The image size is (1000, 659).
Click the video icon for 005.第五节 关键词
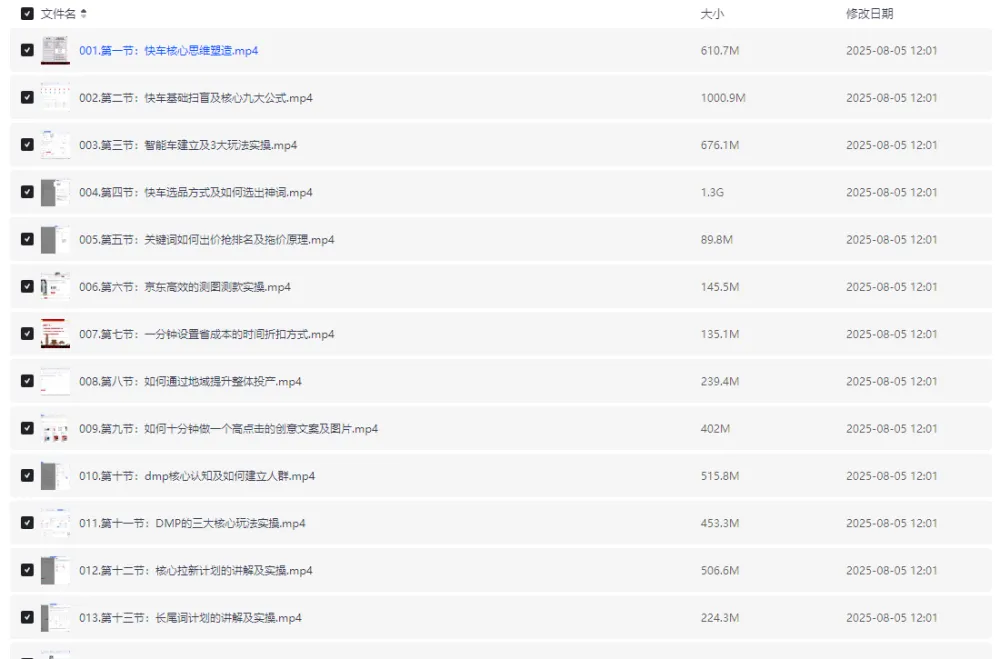pos(55,240)
